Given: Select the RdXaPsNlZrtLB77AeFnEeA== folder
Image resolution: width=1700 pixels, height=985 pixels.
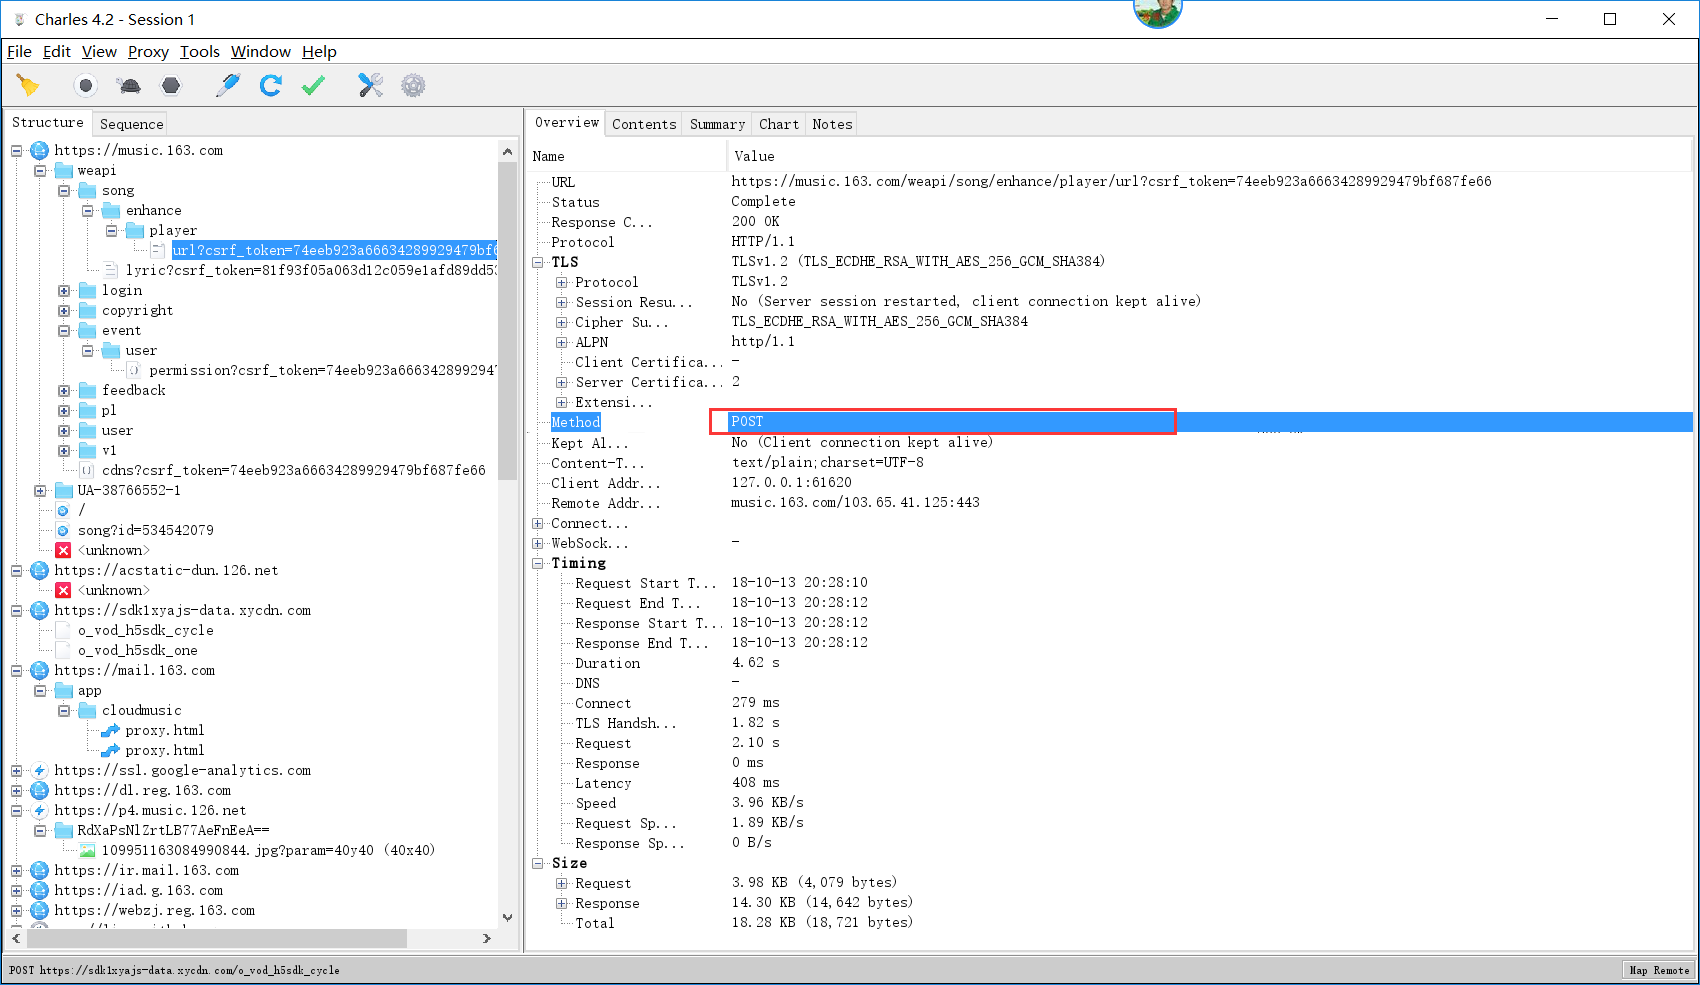Looking at the screenshot, I should pos(173,830).
